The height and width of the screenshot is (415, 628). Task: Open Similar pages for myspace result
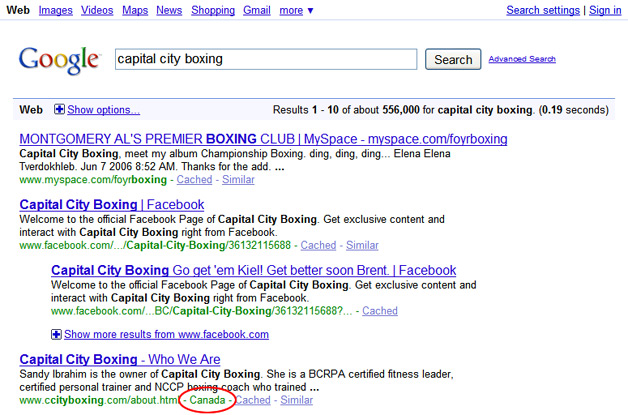[238, 179]
